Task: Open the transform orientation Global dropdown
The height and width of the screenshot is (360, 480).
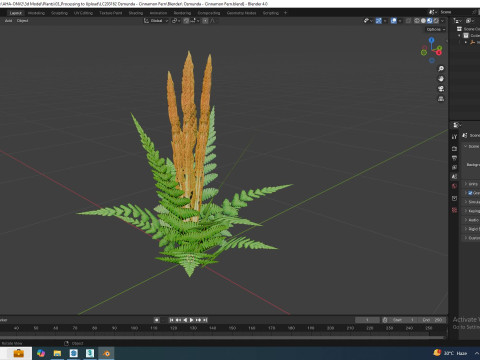Action: pyautogui.click(x=156, y=21)
